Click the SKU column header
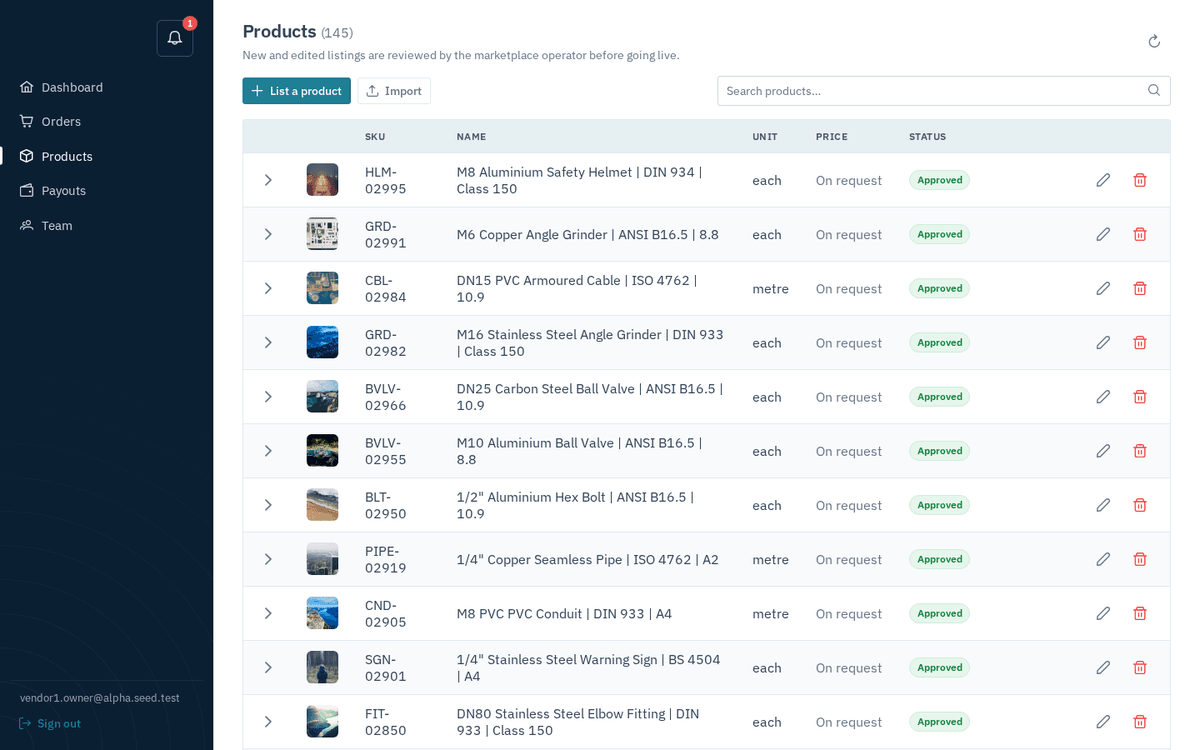This screenshot has height=750, width=1200. point(375,136)
